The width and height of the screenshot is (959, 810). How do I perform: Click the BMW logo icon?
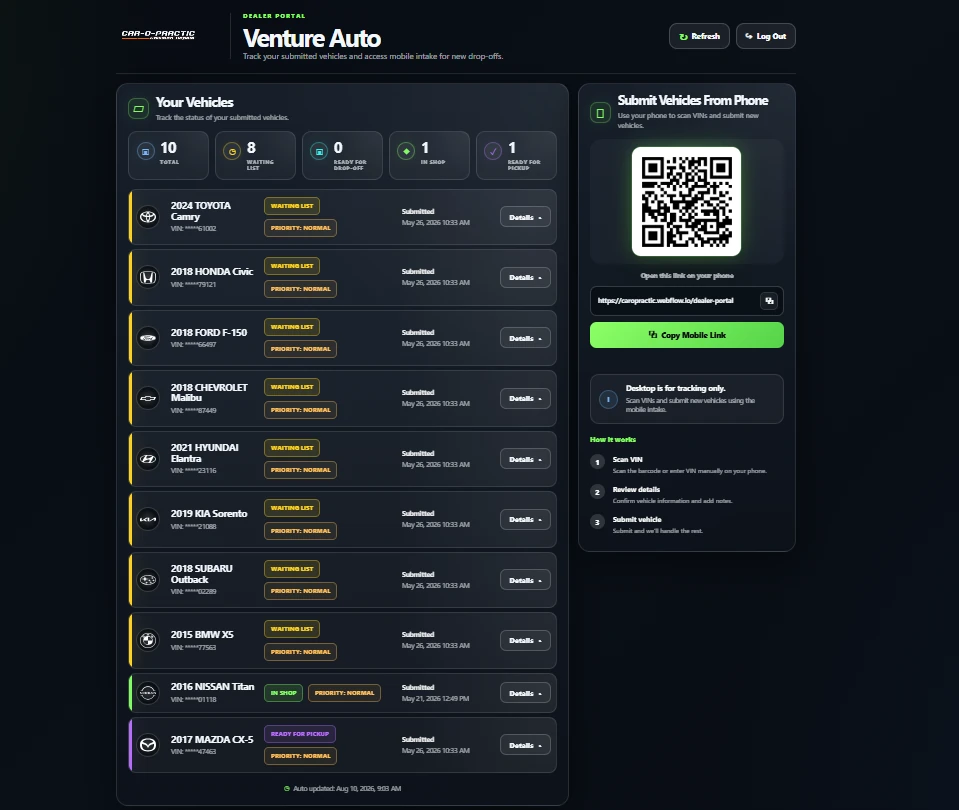148,641
